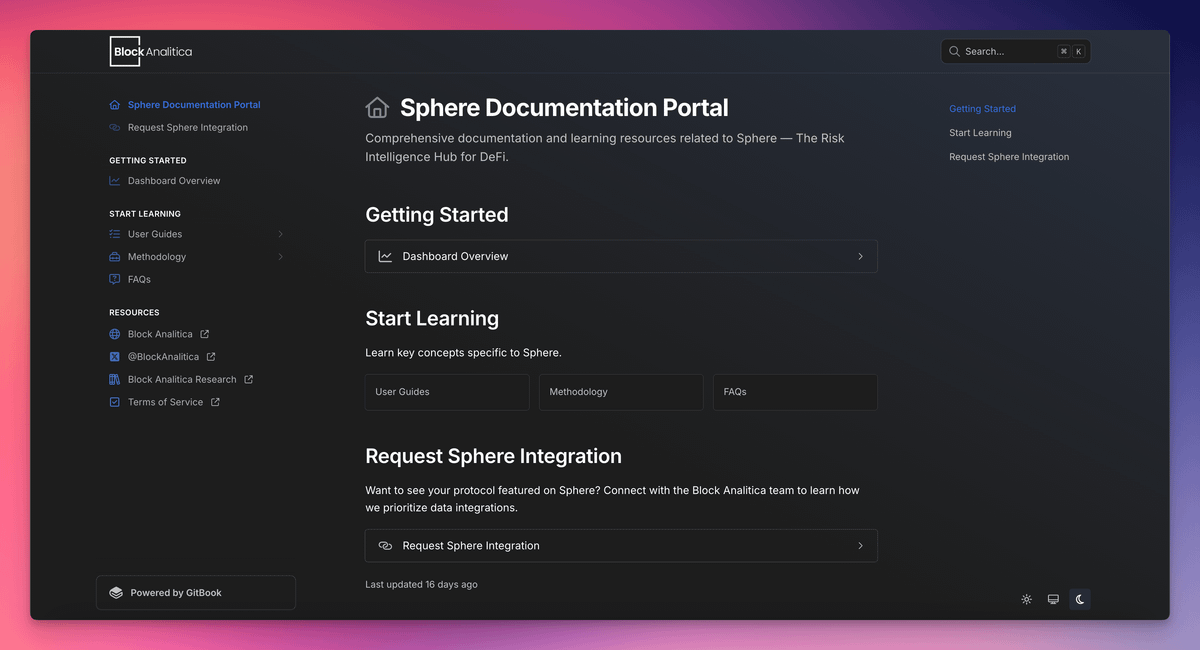Open the FAQs card
The width and height of the screenshot is (1200, 650).
point(795,392)
